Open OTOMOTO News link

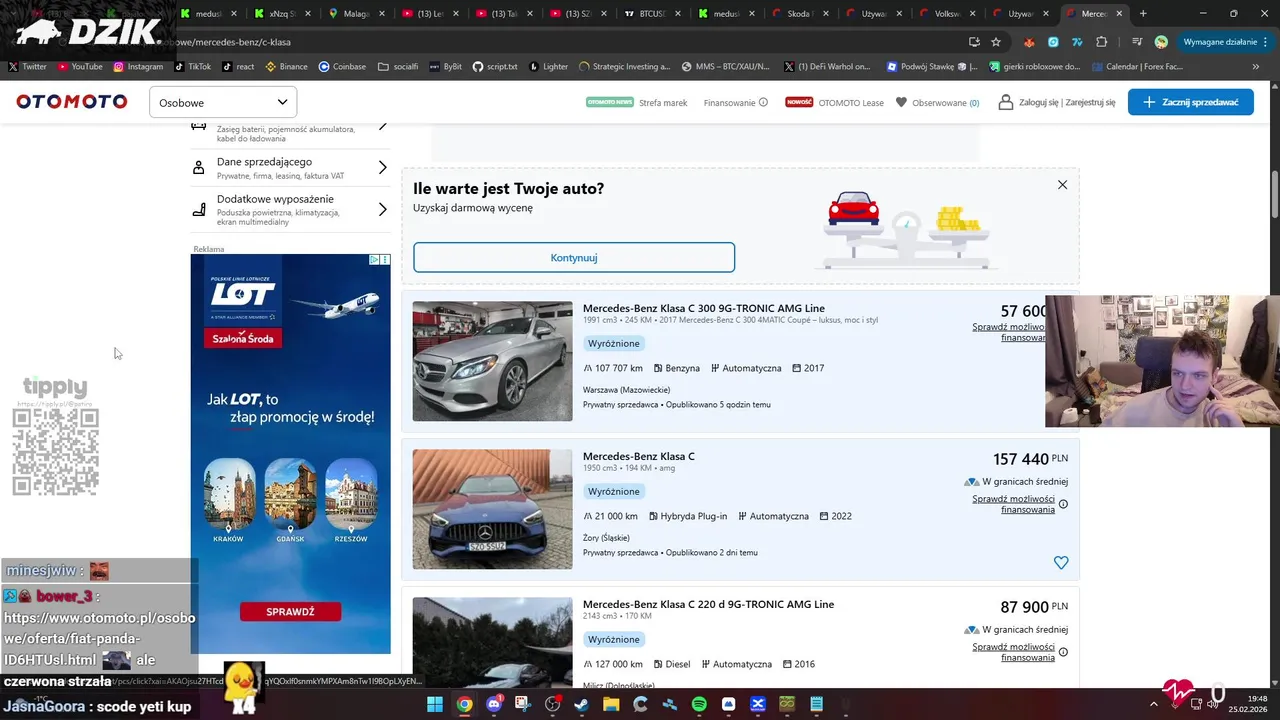click(610, 102)
